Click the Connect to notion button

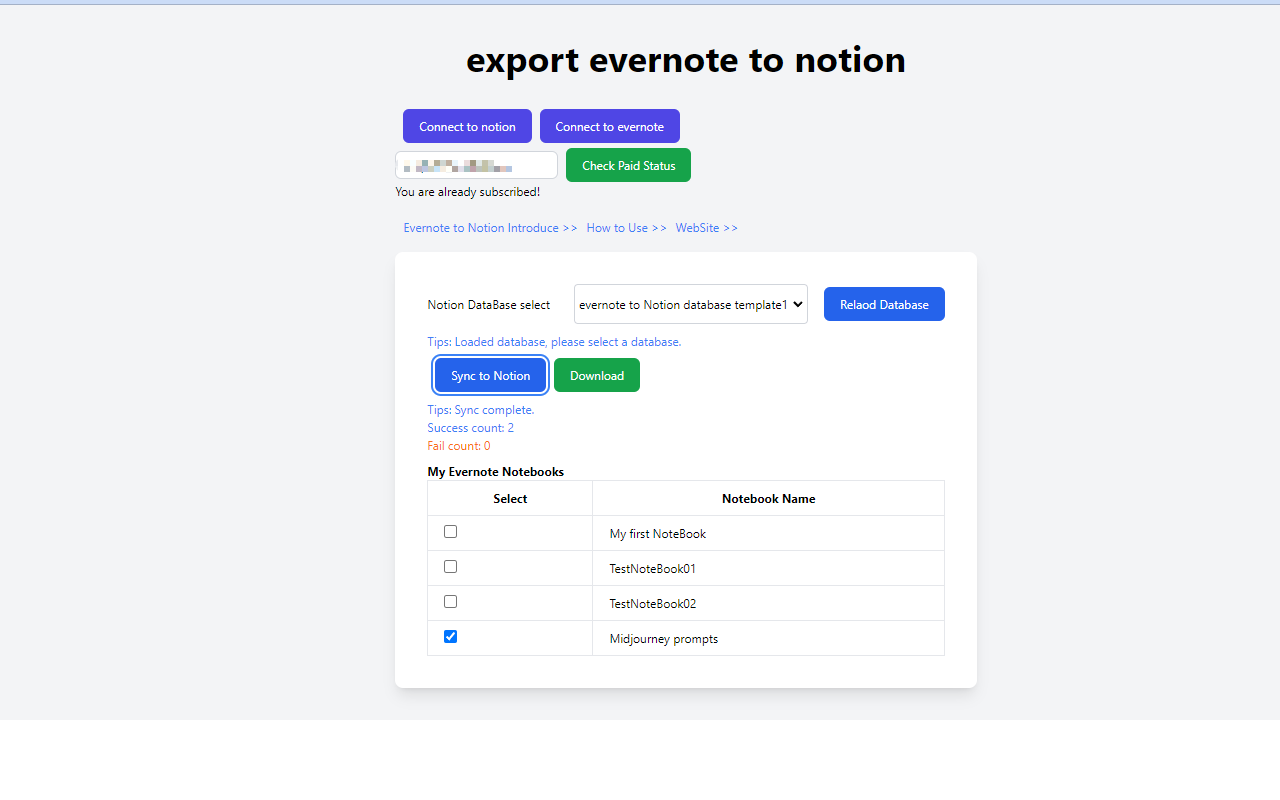point(467,126)
